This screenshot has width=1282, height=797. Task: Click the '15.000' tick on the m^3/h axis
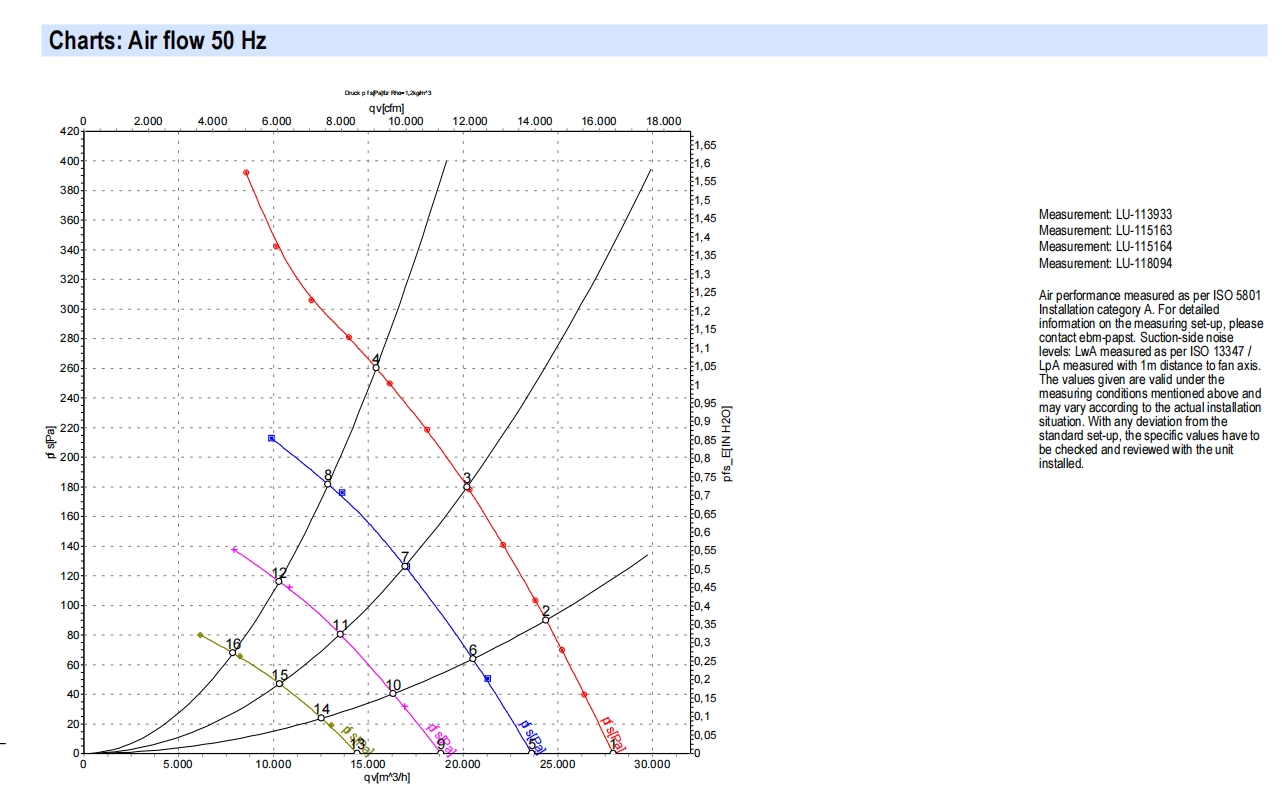[x=367, y=765]
